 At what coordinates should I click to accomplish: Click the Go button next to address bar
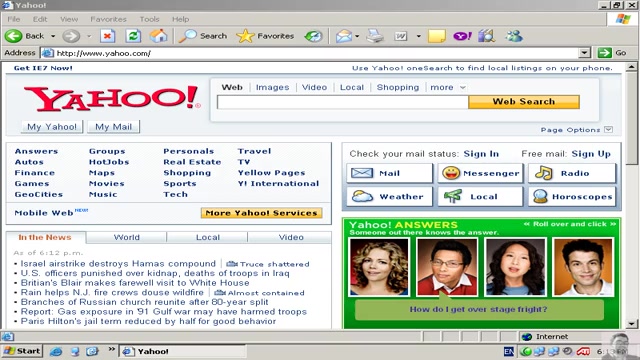(612, 53)
